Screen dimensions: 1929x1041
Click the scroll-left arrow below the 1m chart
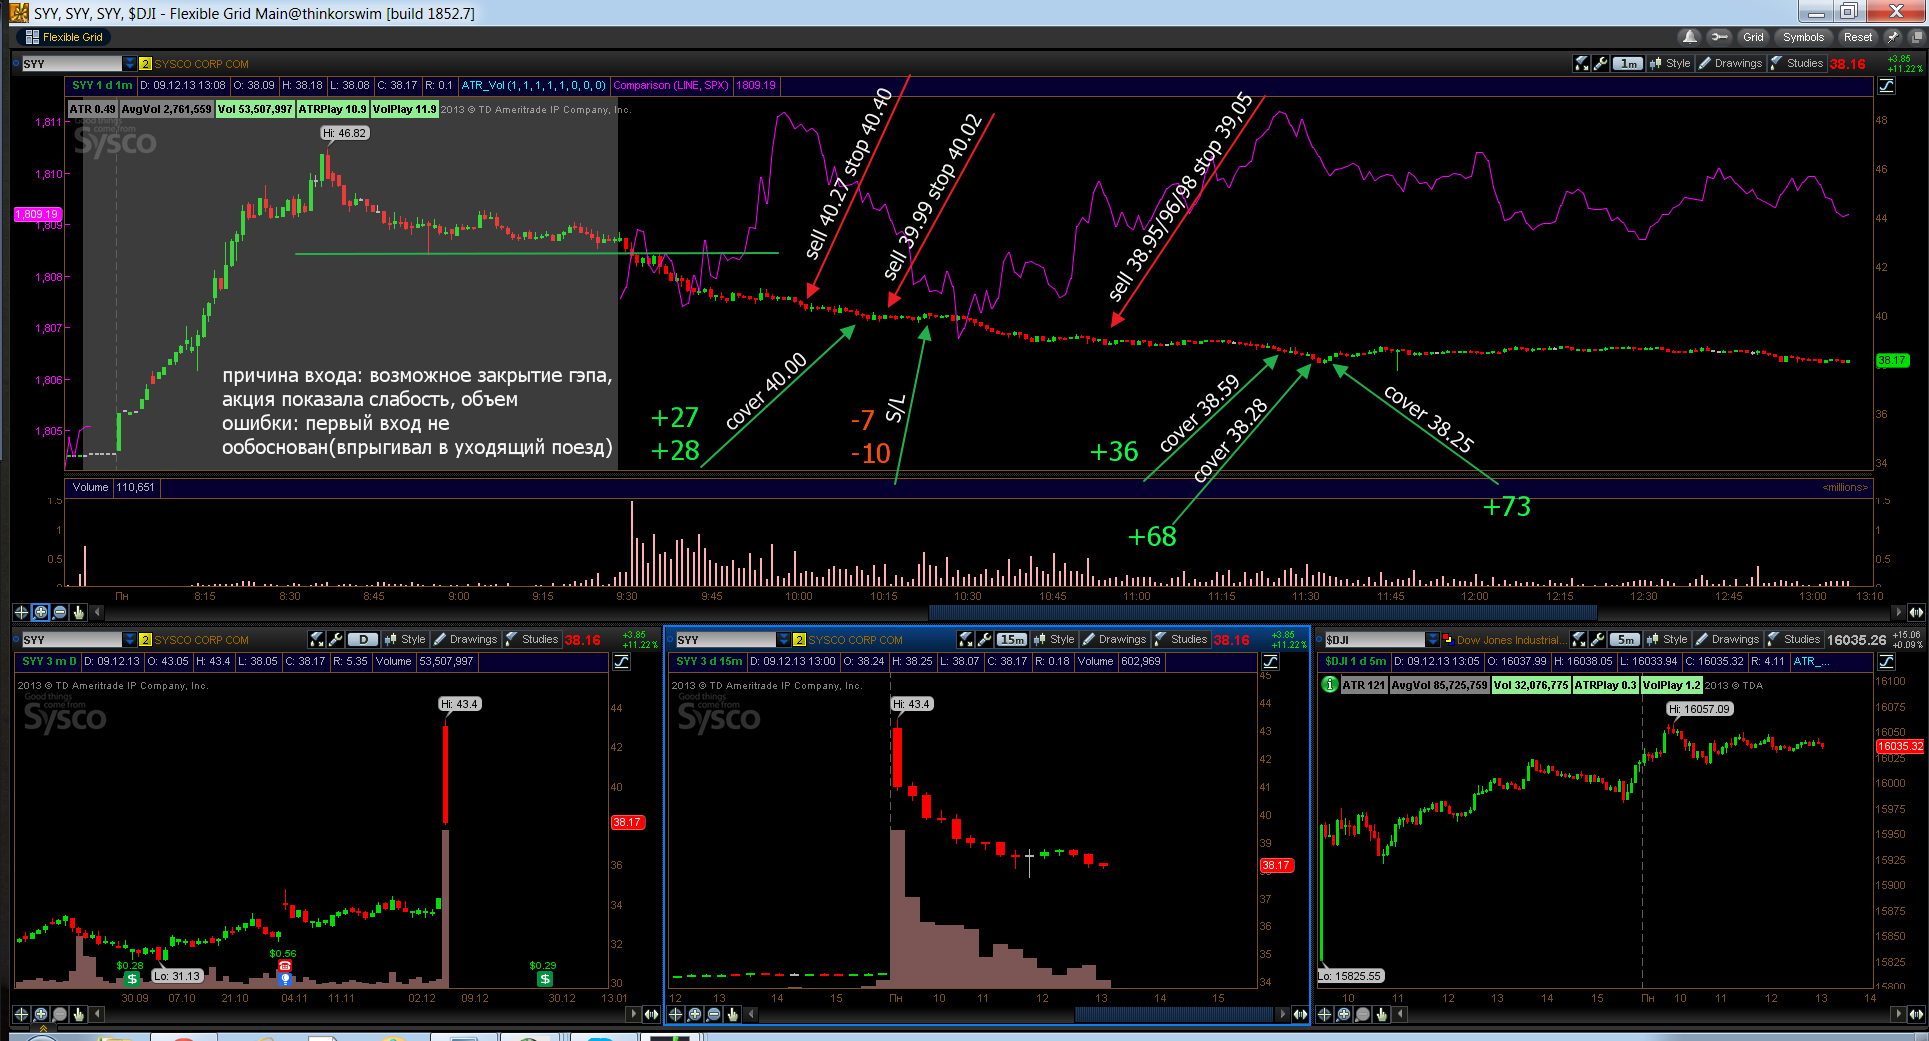(x=98, y=612)
